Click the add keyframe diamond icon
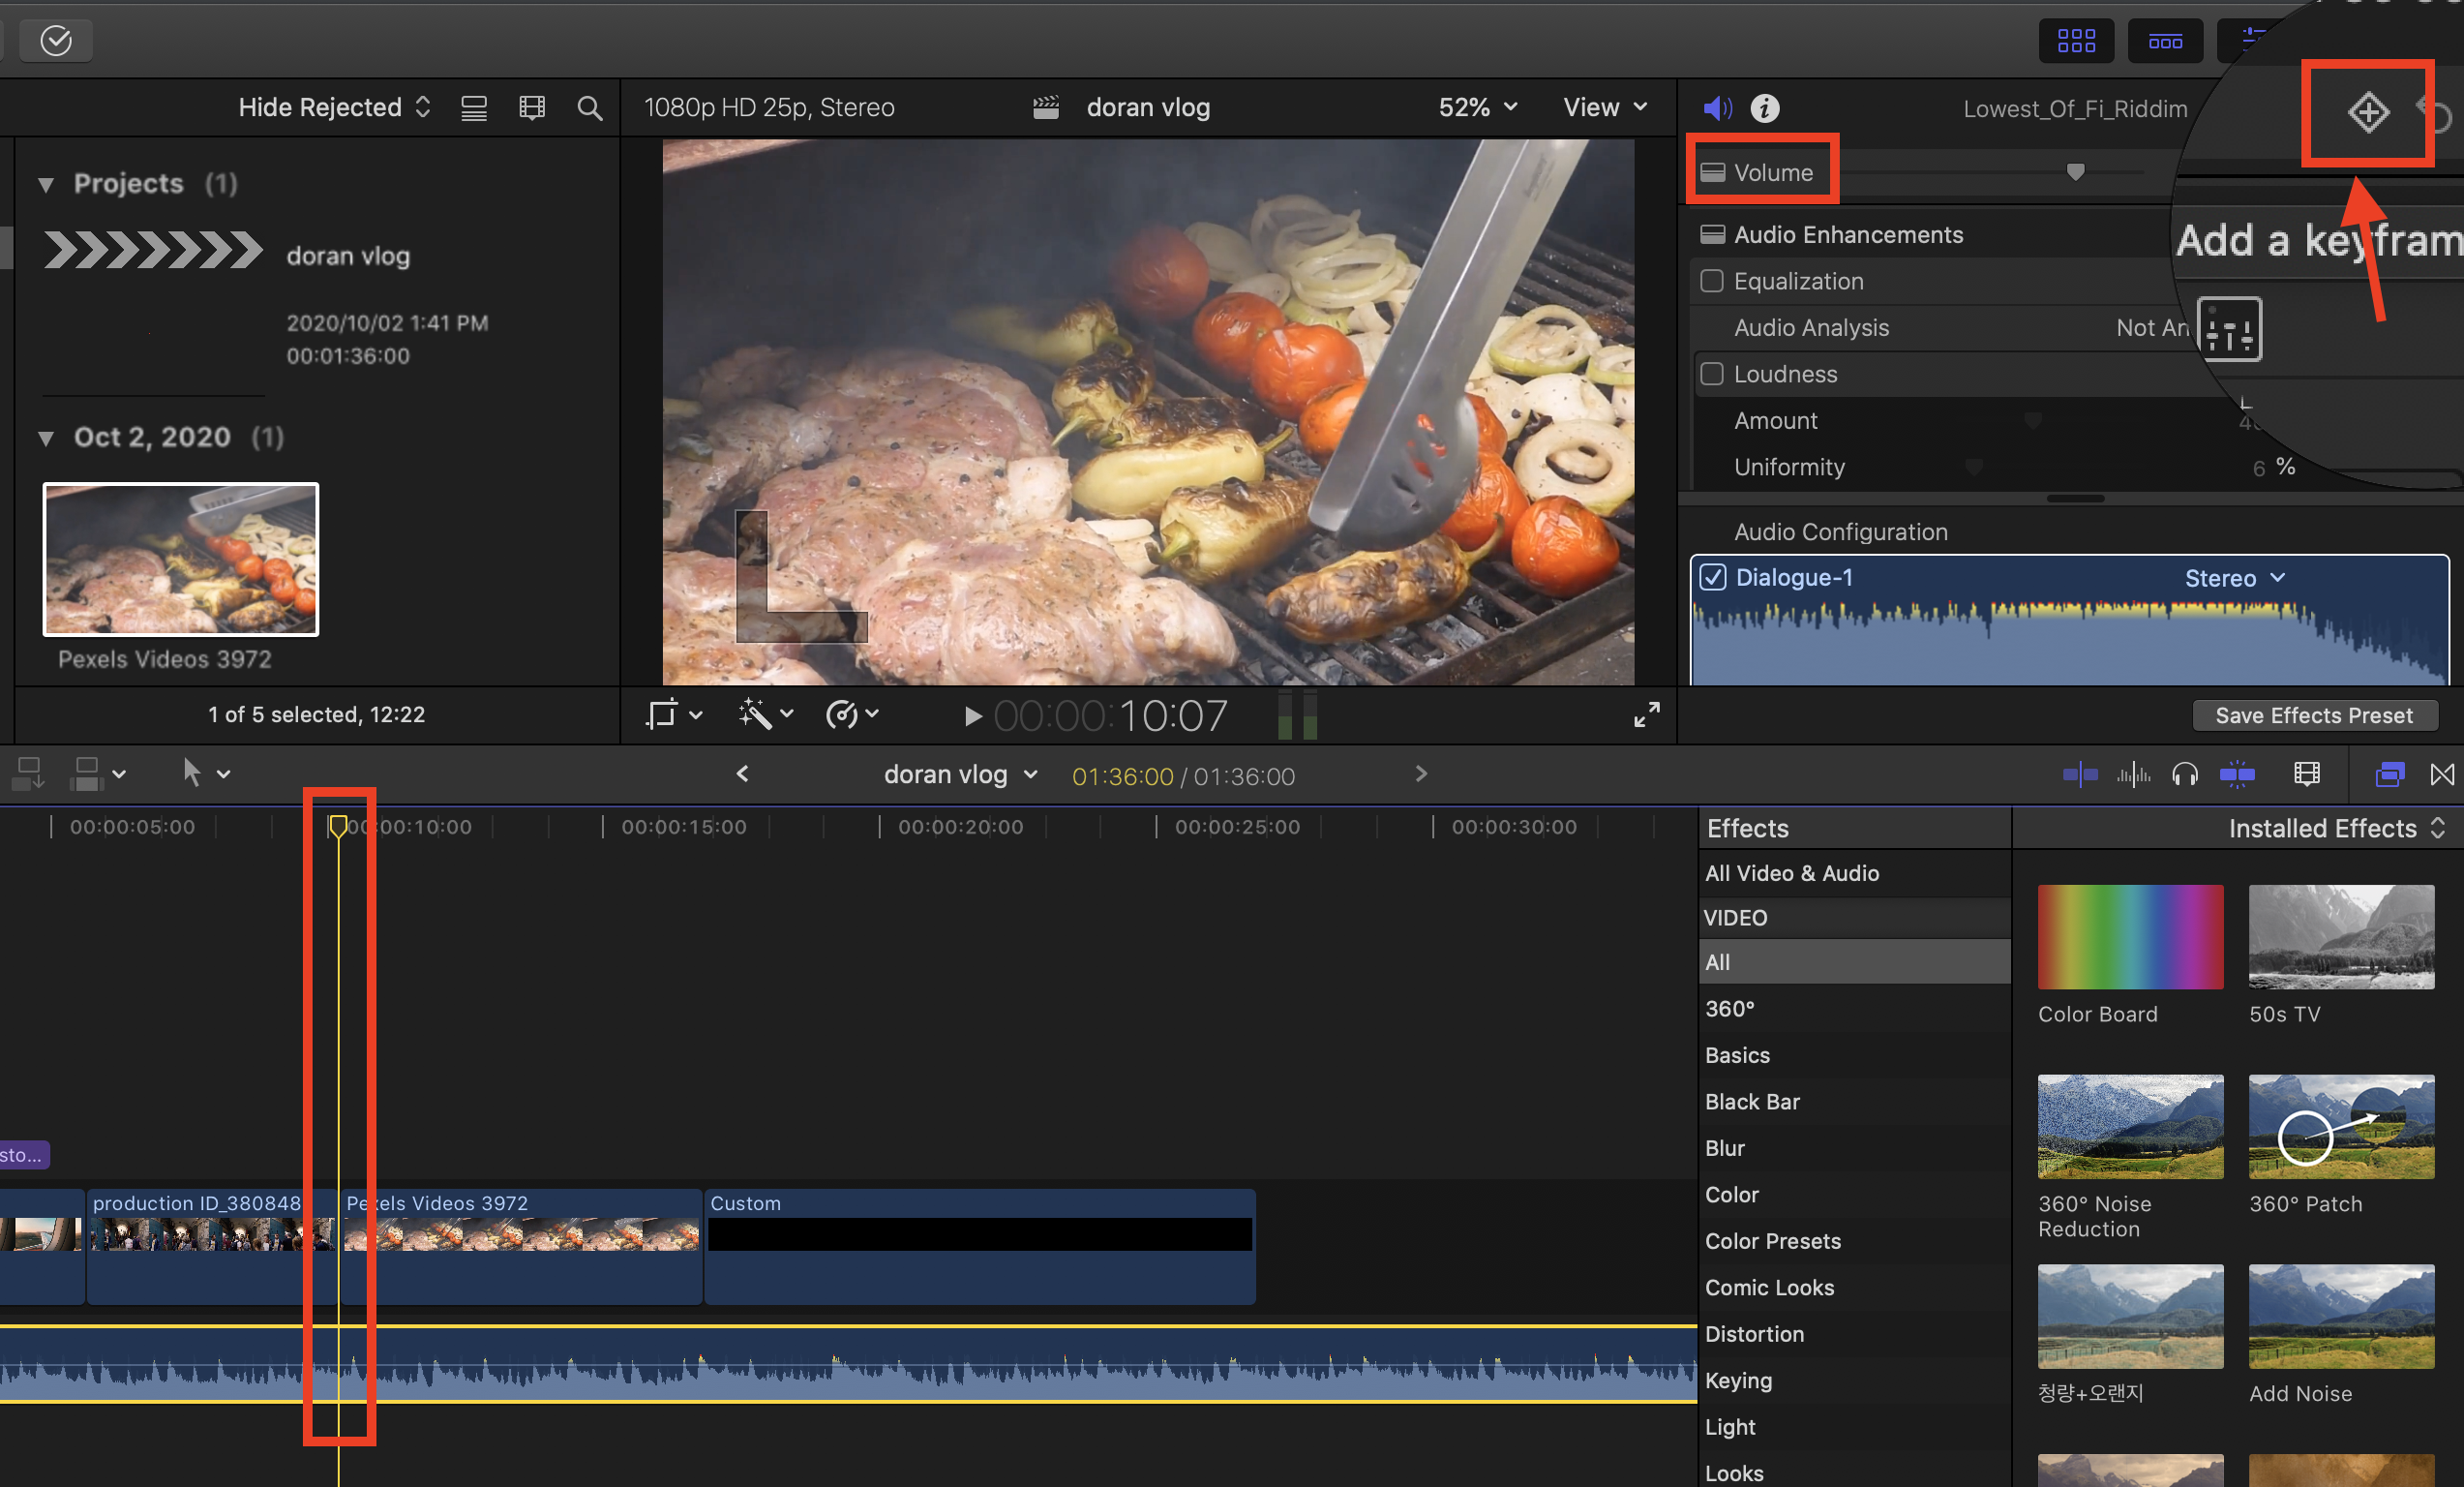Screen dimensions: 2464x1487 pyautogui.click(x=2368, y=111)
